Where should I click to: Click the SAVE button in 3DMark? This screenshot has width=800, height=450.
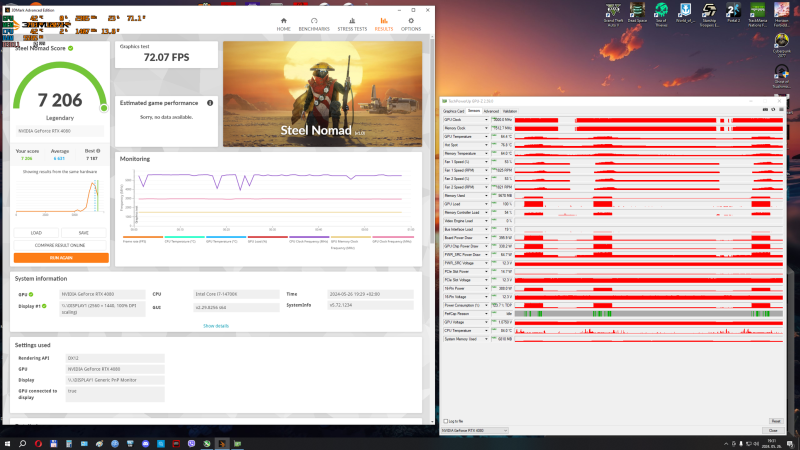(84, 233)
